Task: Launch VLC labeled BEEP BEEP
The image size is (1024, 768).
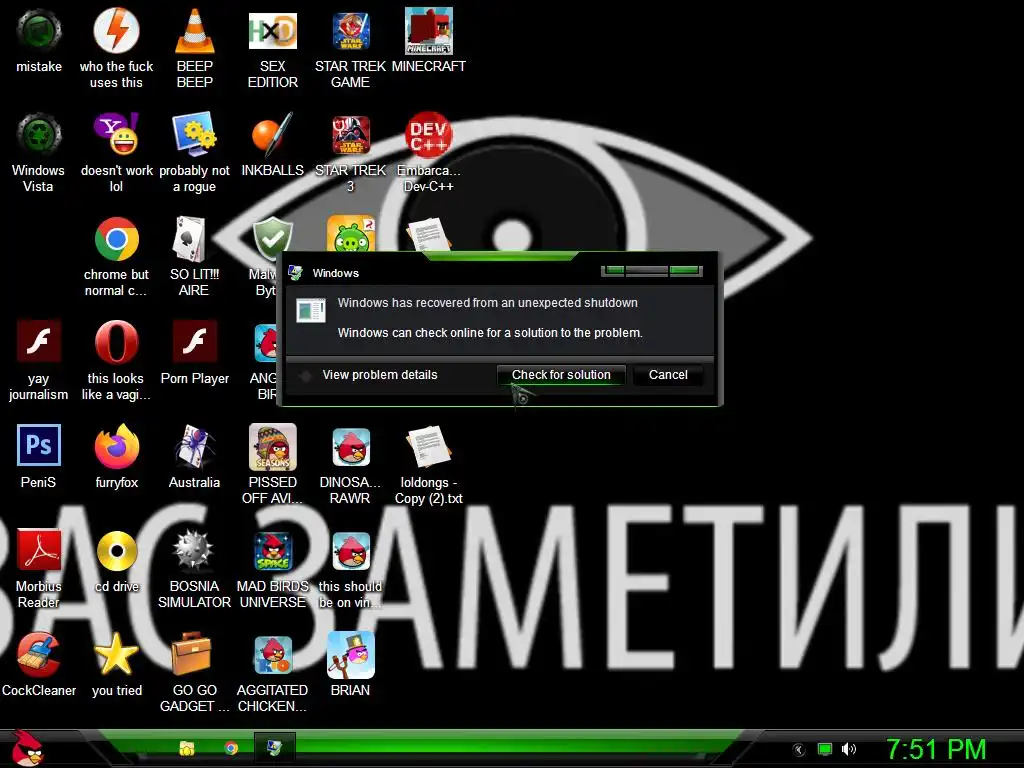Action: [195, 31]
